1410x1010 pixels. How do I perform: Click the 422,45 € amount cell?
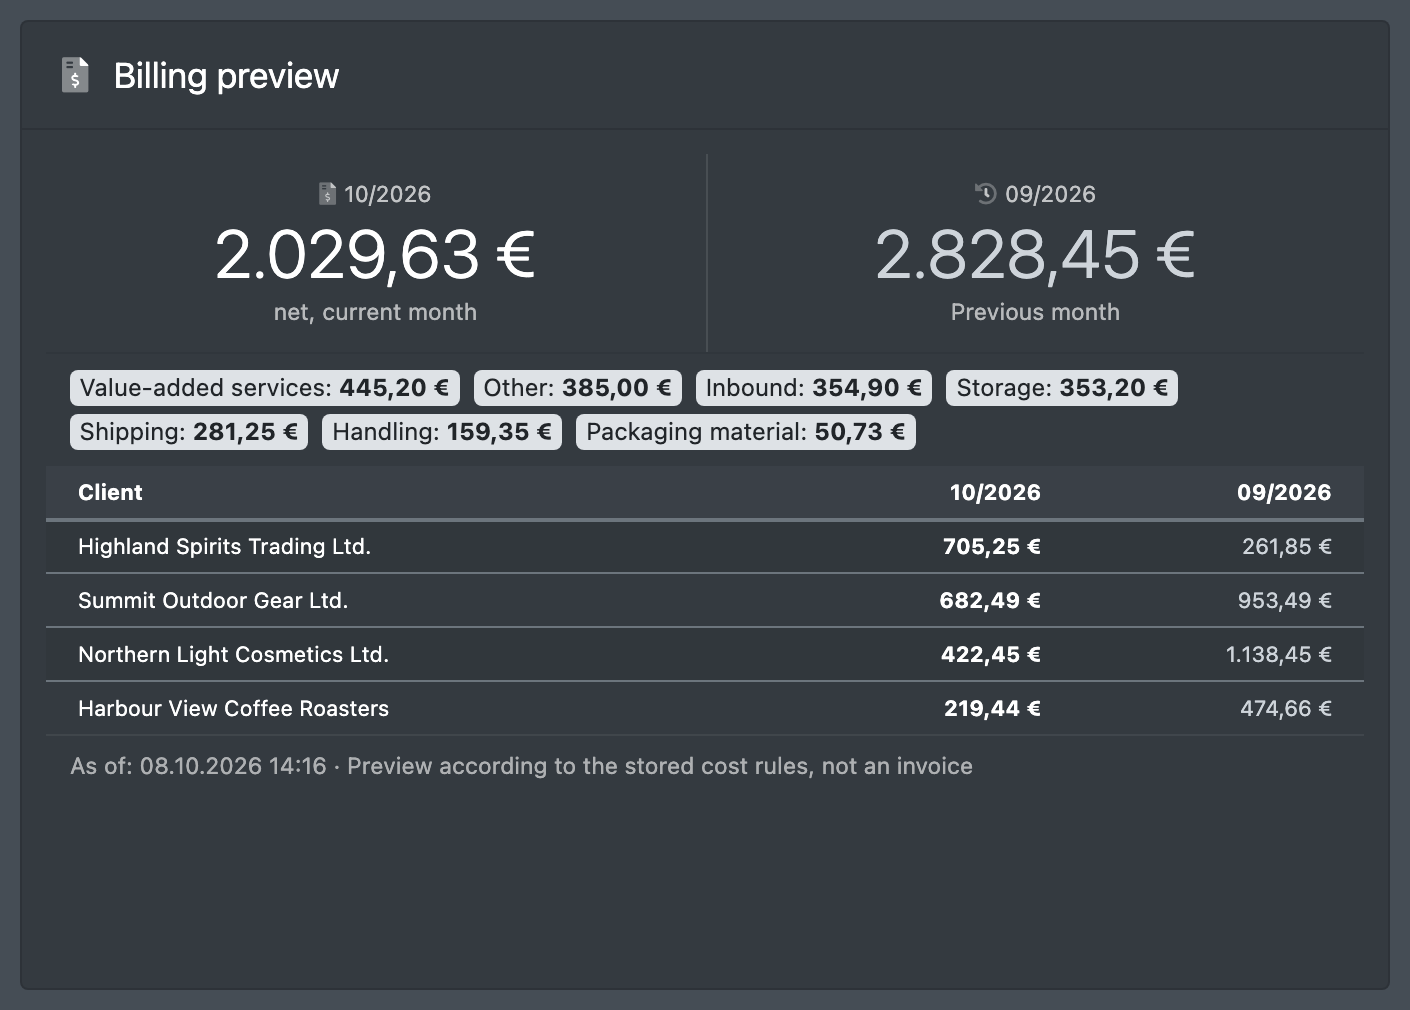click(x=991, y=655)
